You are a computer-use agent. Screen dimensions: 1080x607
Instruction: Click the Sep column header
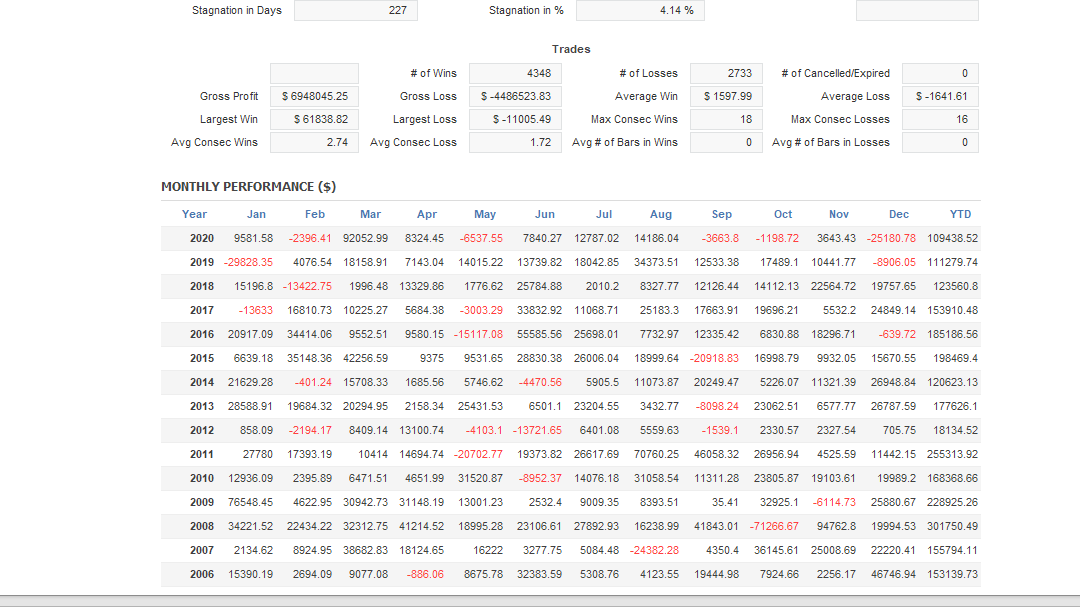click(722, 214)
